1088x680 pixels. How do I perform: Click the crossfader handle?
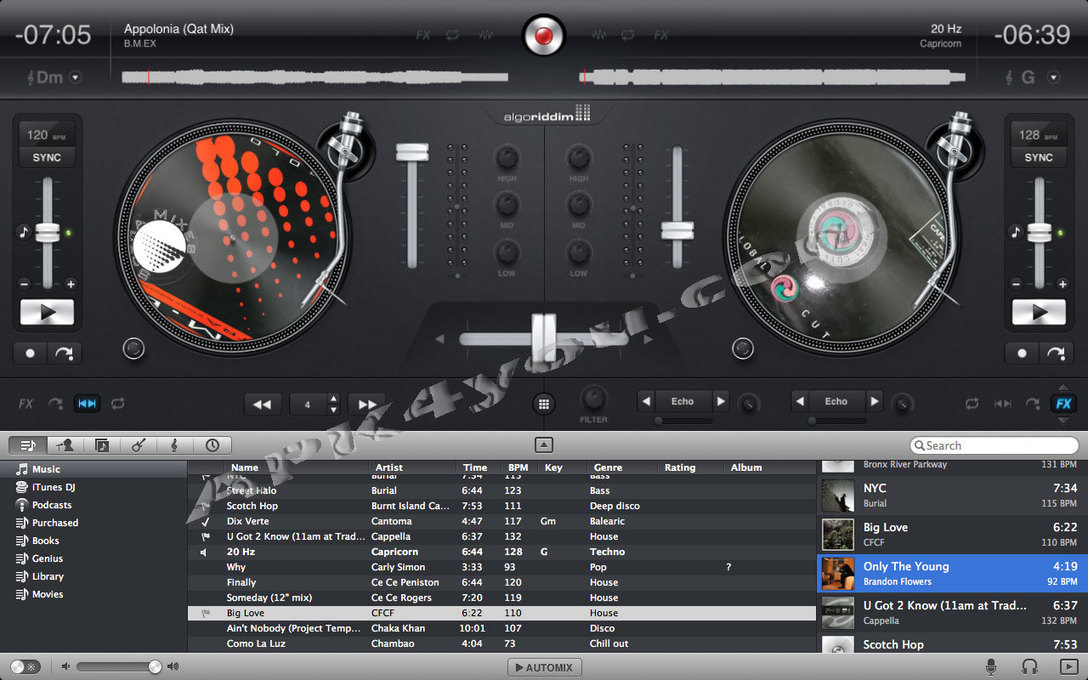coord(544,339)
